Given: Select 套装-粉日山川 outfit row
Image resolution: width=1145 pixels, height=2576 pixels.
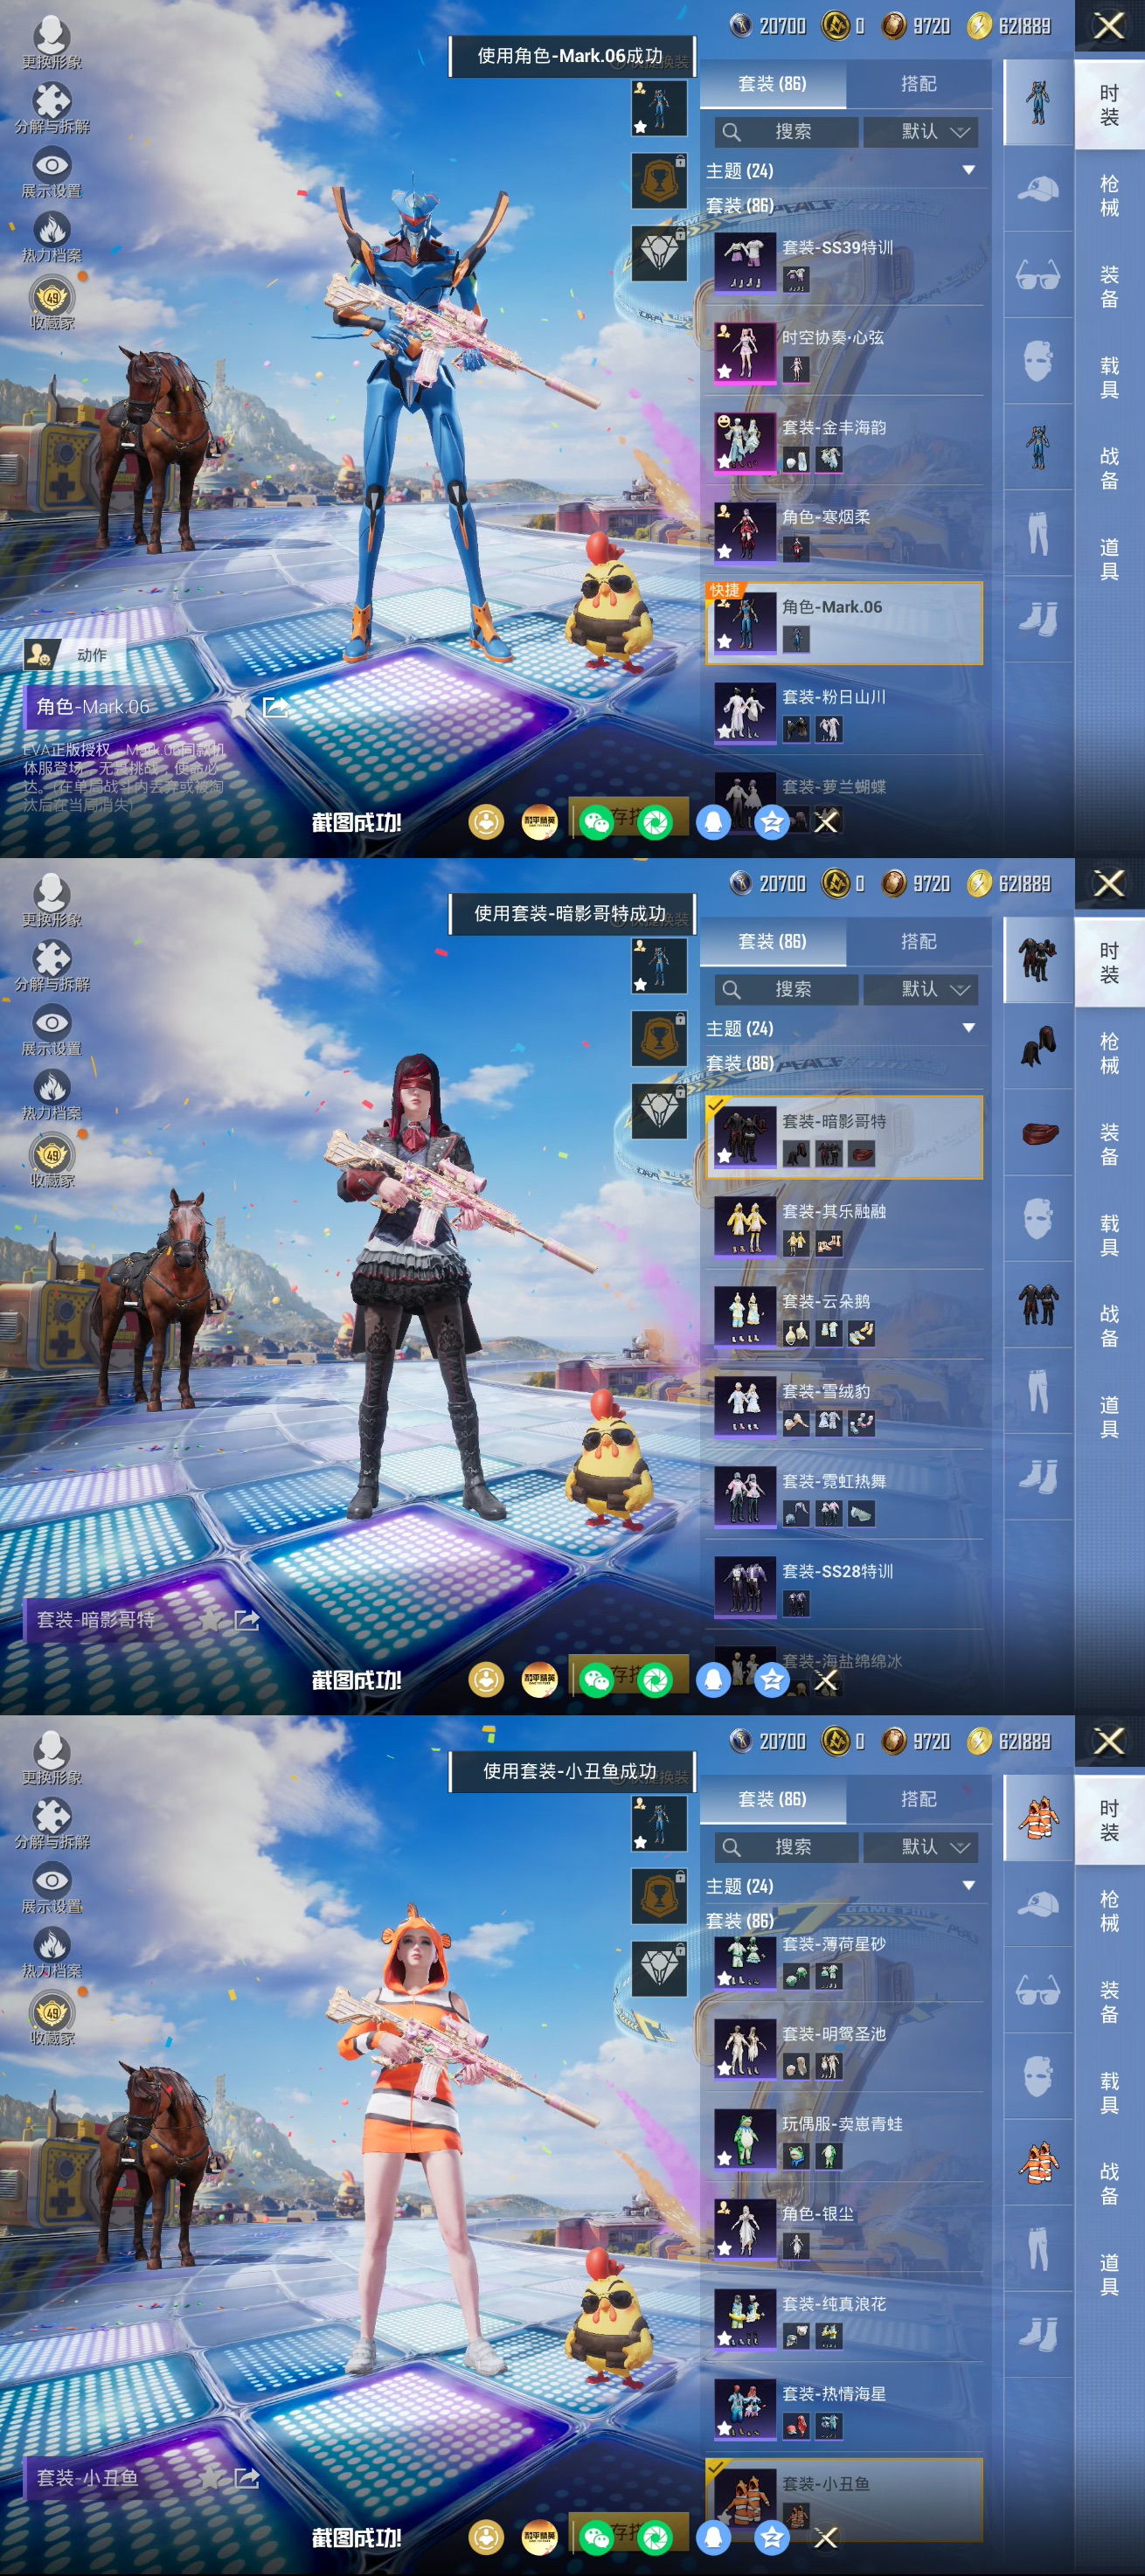Looking at the screenshot, I should coord(844,712).
